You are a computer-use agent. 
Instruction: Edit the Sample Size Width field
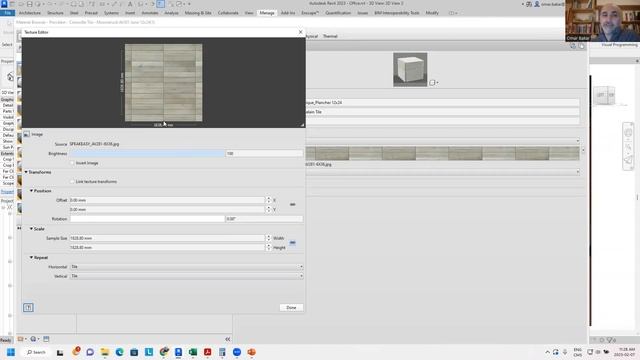[x=167, y=238]
